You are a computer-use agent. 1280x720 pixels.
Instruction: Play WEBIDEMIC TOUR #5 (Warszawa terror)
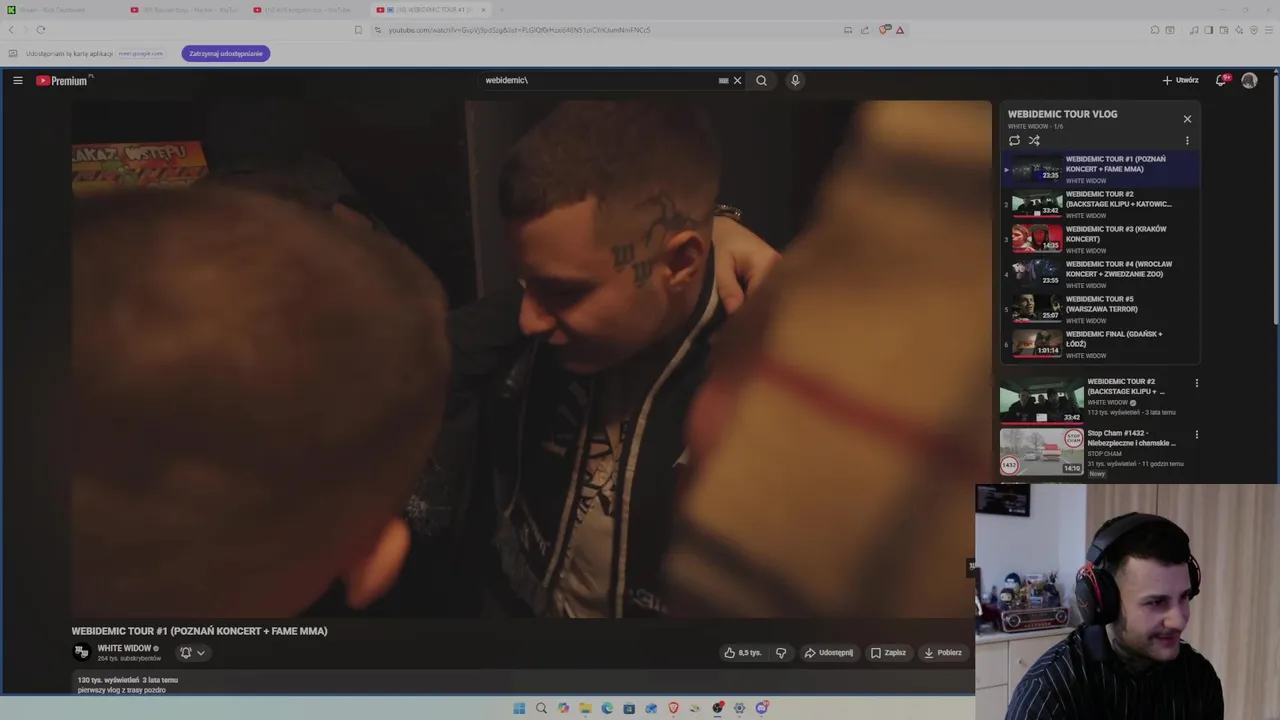pyautogui.click(x=1100, y=309)
